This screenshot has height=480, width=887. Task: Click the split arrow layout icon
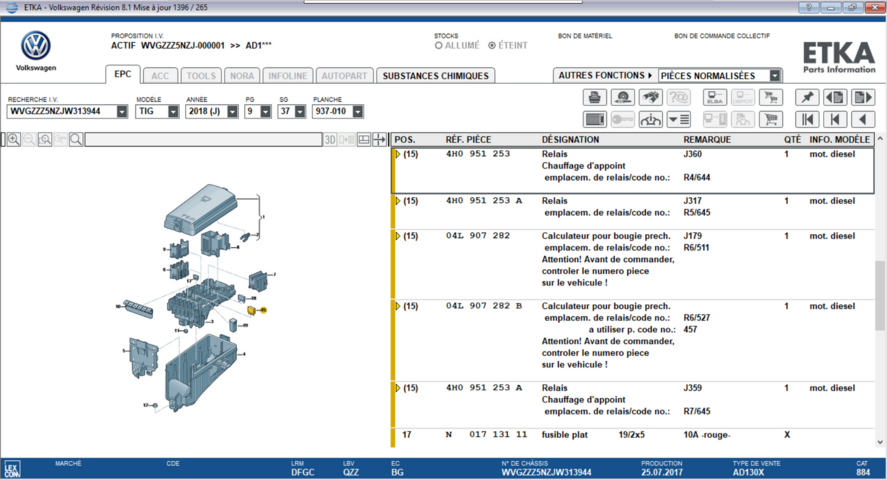(x=380, y=140)
